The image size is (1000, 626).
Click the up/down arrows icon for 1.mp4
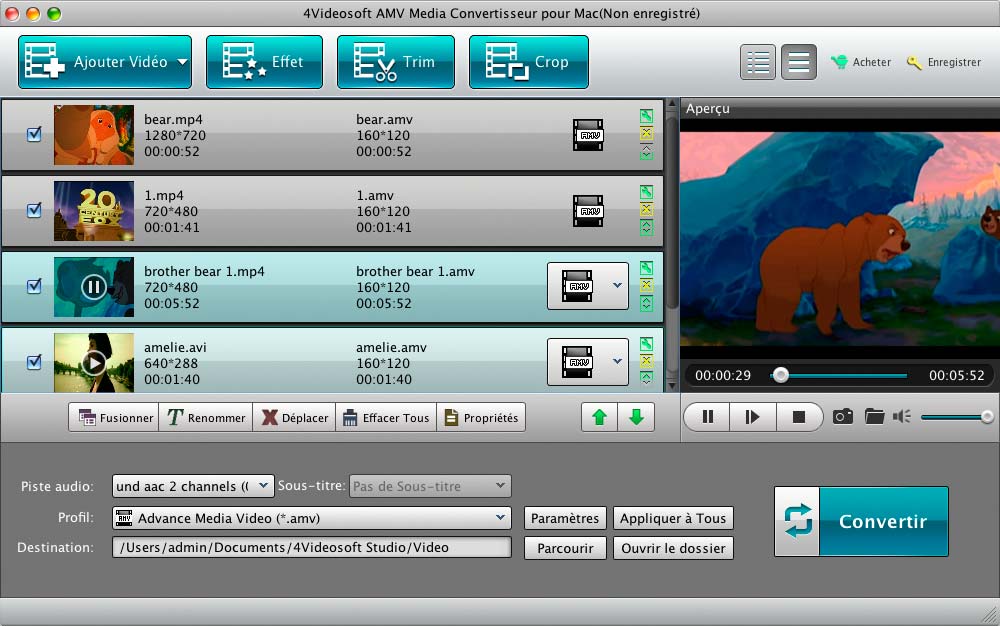pos(646,228)
